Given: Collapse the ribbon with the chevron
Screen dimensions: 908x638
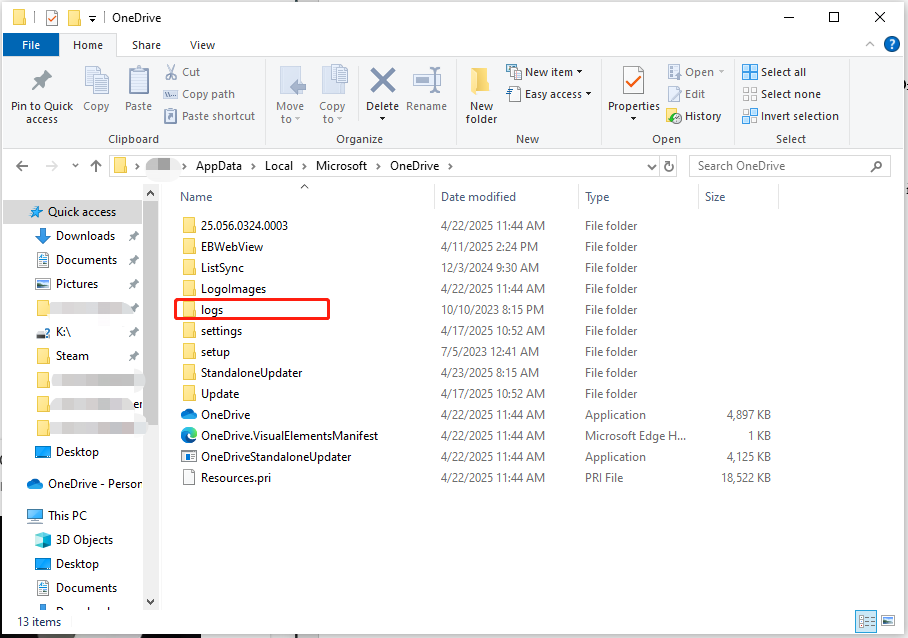Looking at the screenshot, I should tap(870, 44).
